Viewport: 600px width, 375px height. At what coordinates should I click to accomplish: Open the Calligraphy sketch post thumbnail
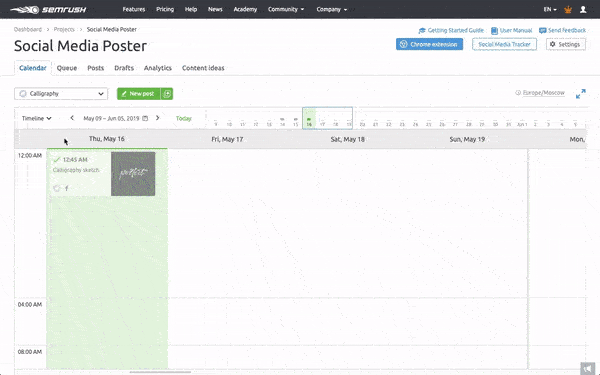click(133, 174)
